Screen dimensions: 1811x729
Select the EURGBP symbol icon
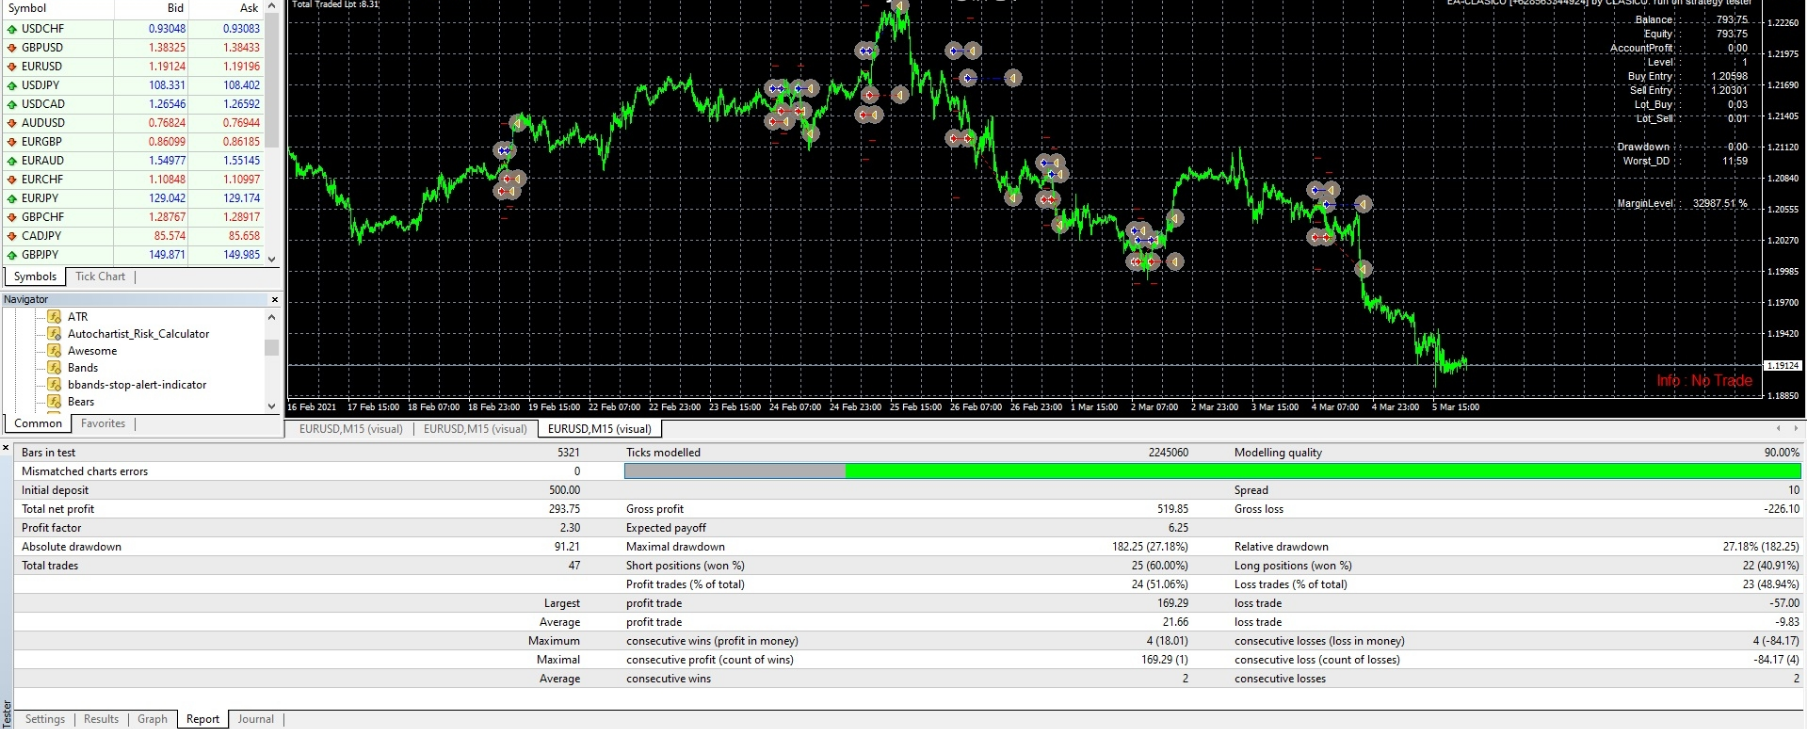click(x=12, y=142)
